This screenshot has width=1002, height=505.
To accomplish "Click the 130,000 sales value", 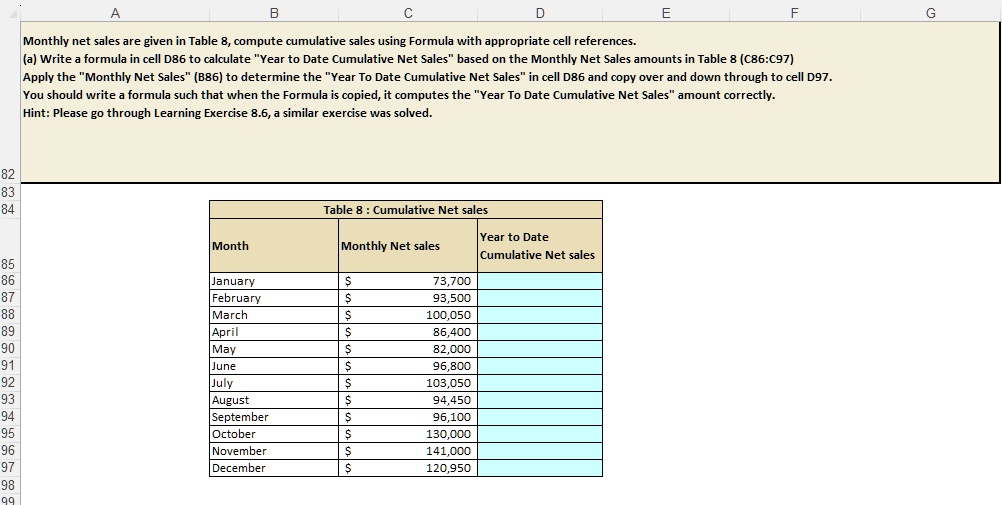I will click(x=408, y=433).
